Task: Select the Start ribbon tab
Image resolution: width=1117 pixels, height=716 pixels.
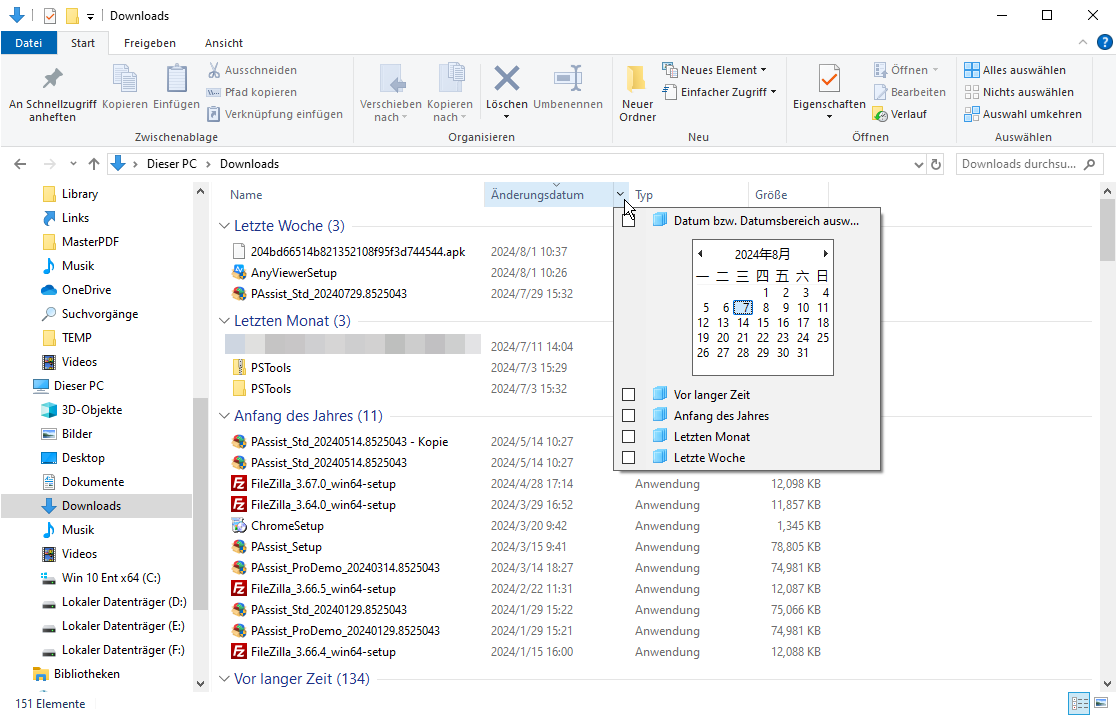Action: tap(83, 43)
